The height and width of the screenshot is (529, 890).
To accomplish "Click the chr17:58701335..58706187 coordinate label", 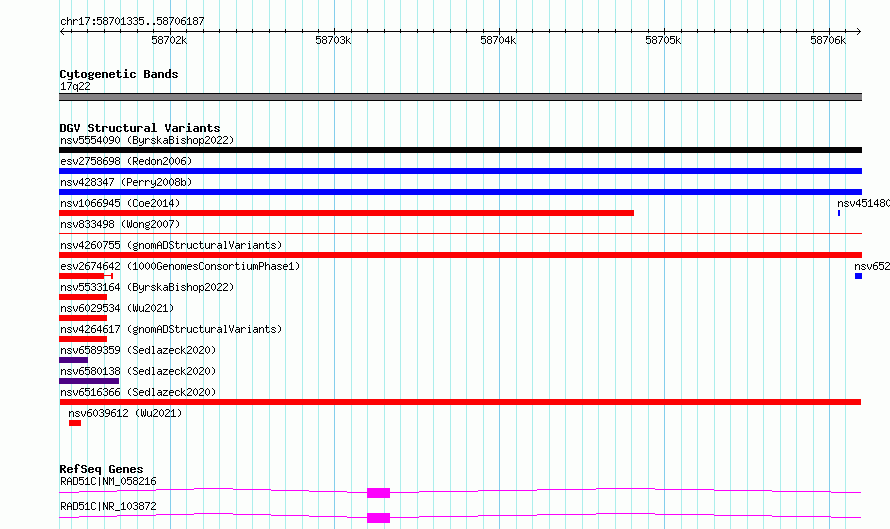I will point(132,22).
